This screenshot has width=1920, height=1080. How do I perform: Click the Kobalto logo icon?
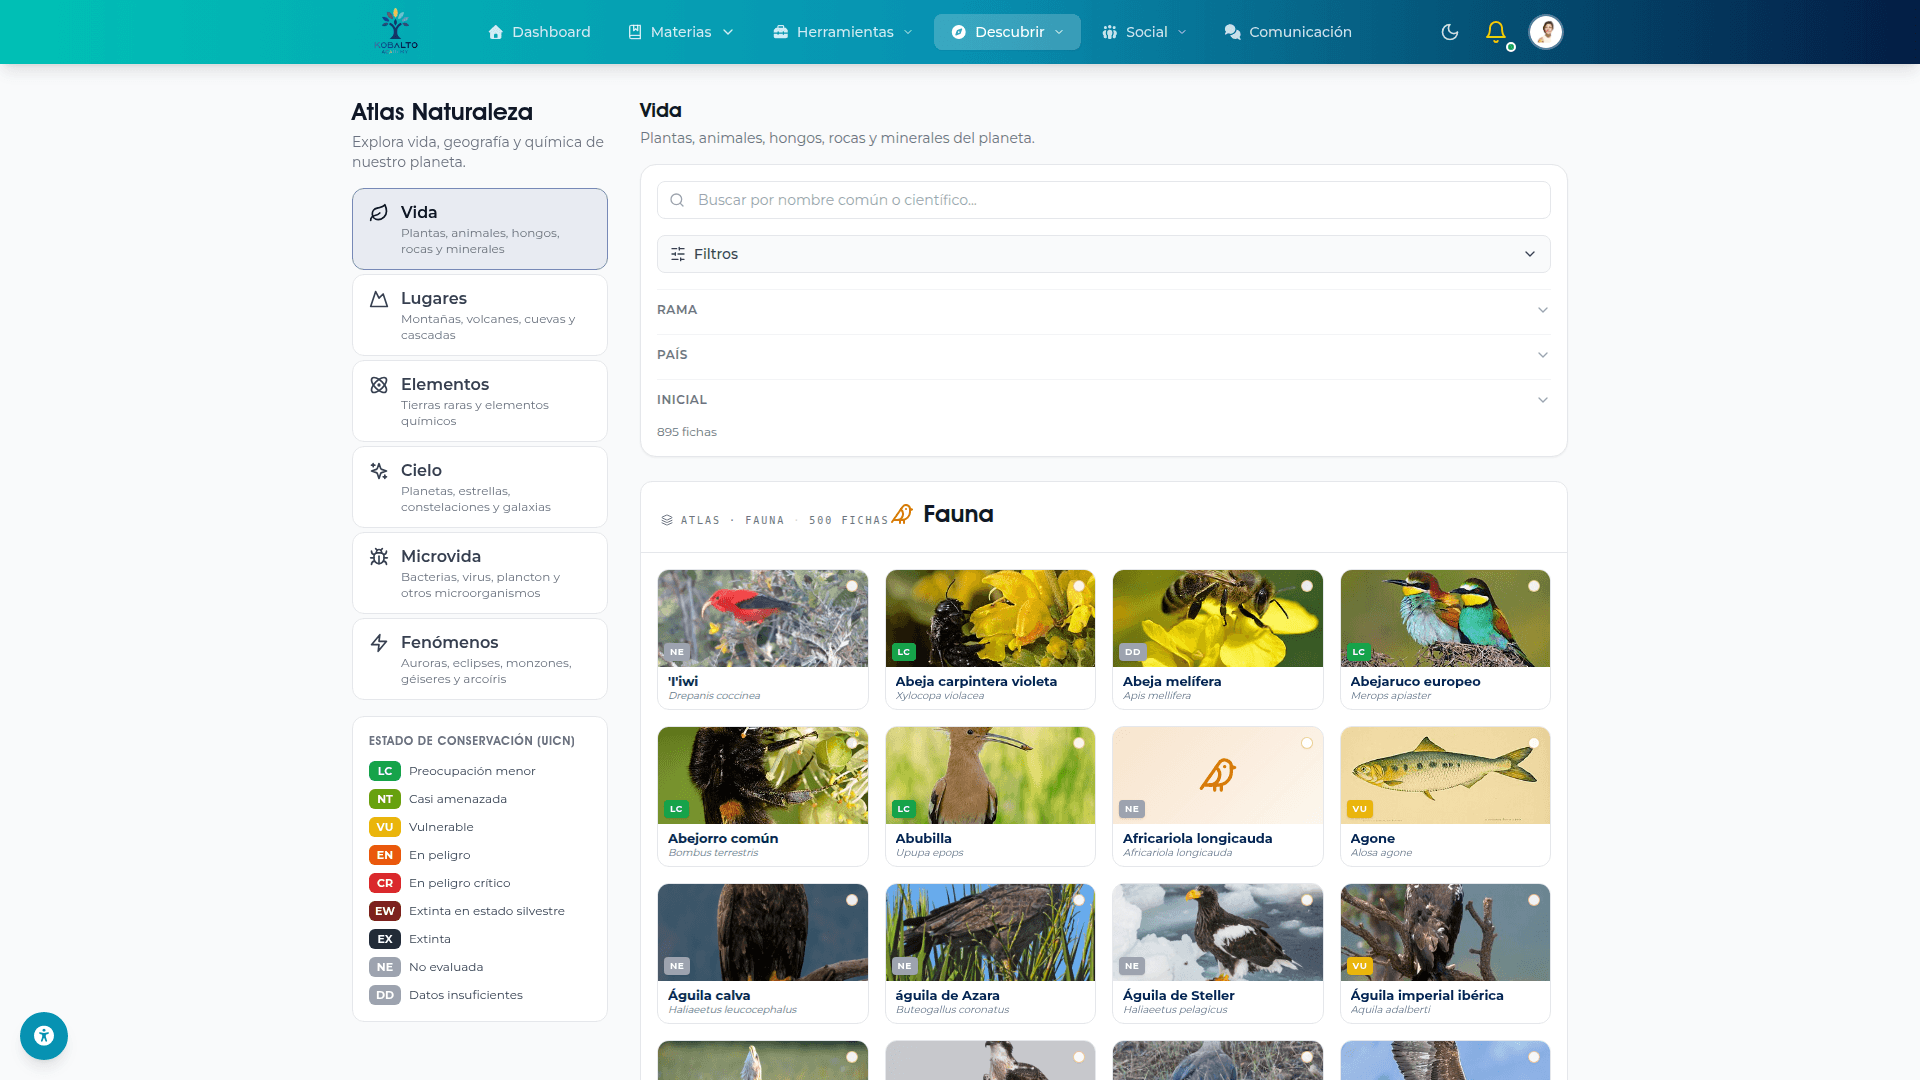point(396,31)
